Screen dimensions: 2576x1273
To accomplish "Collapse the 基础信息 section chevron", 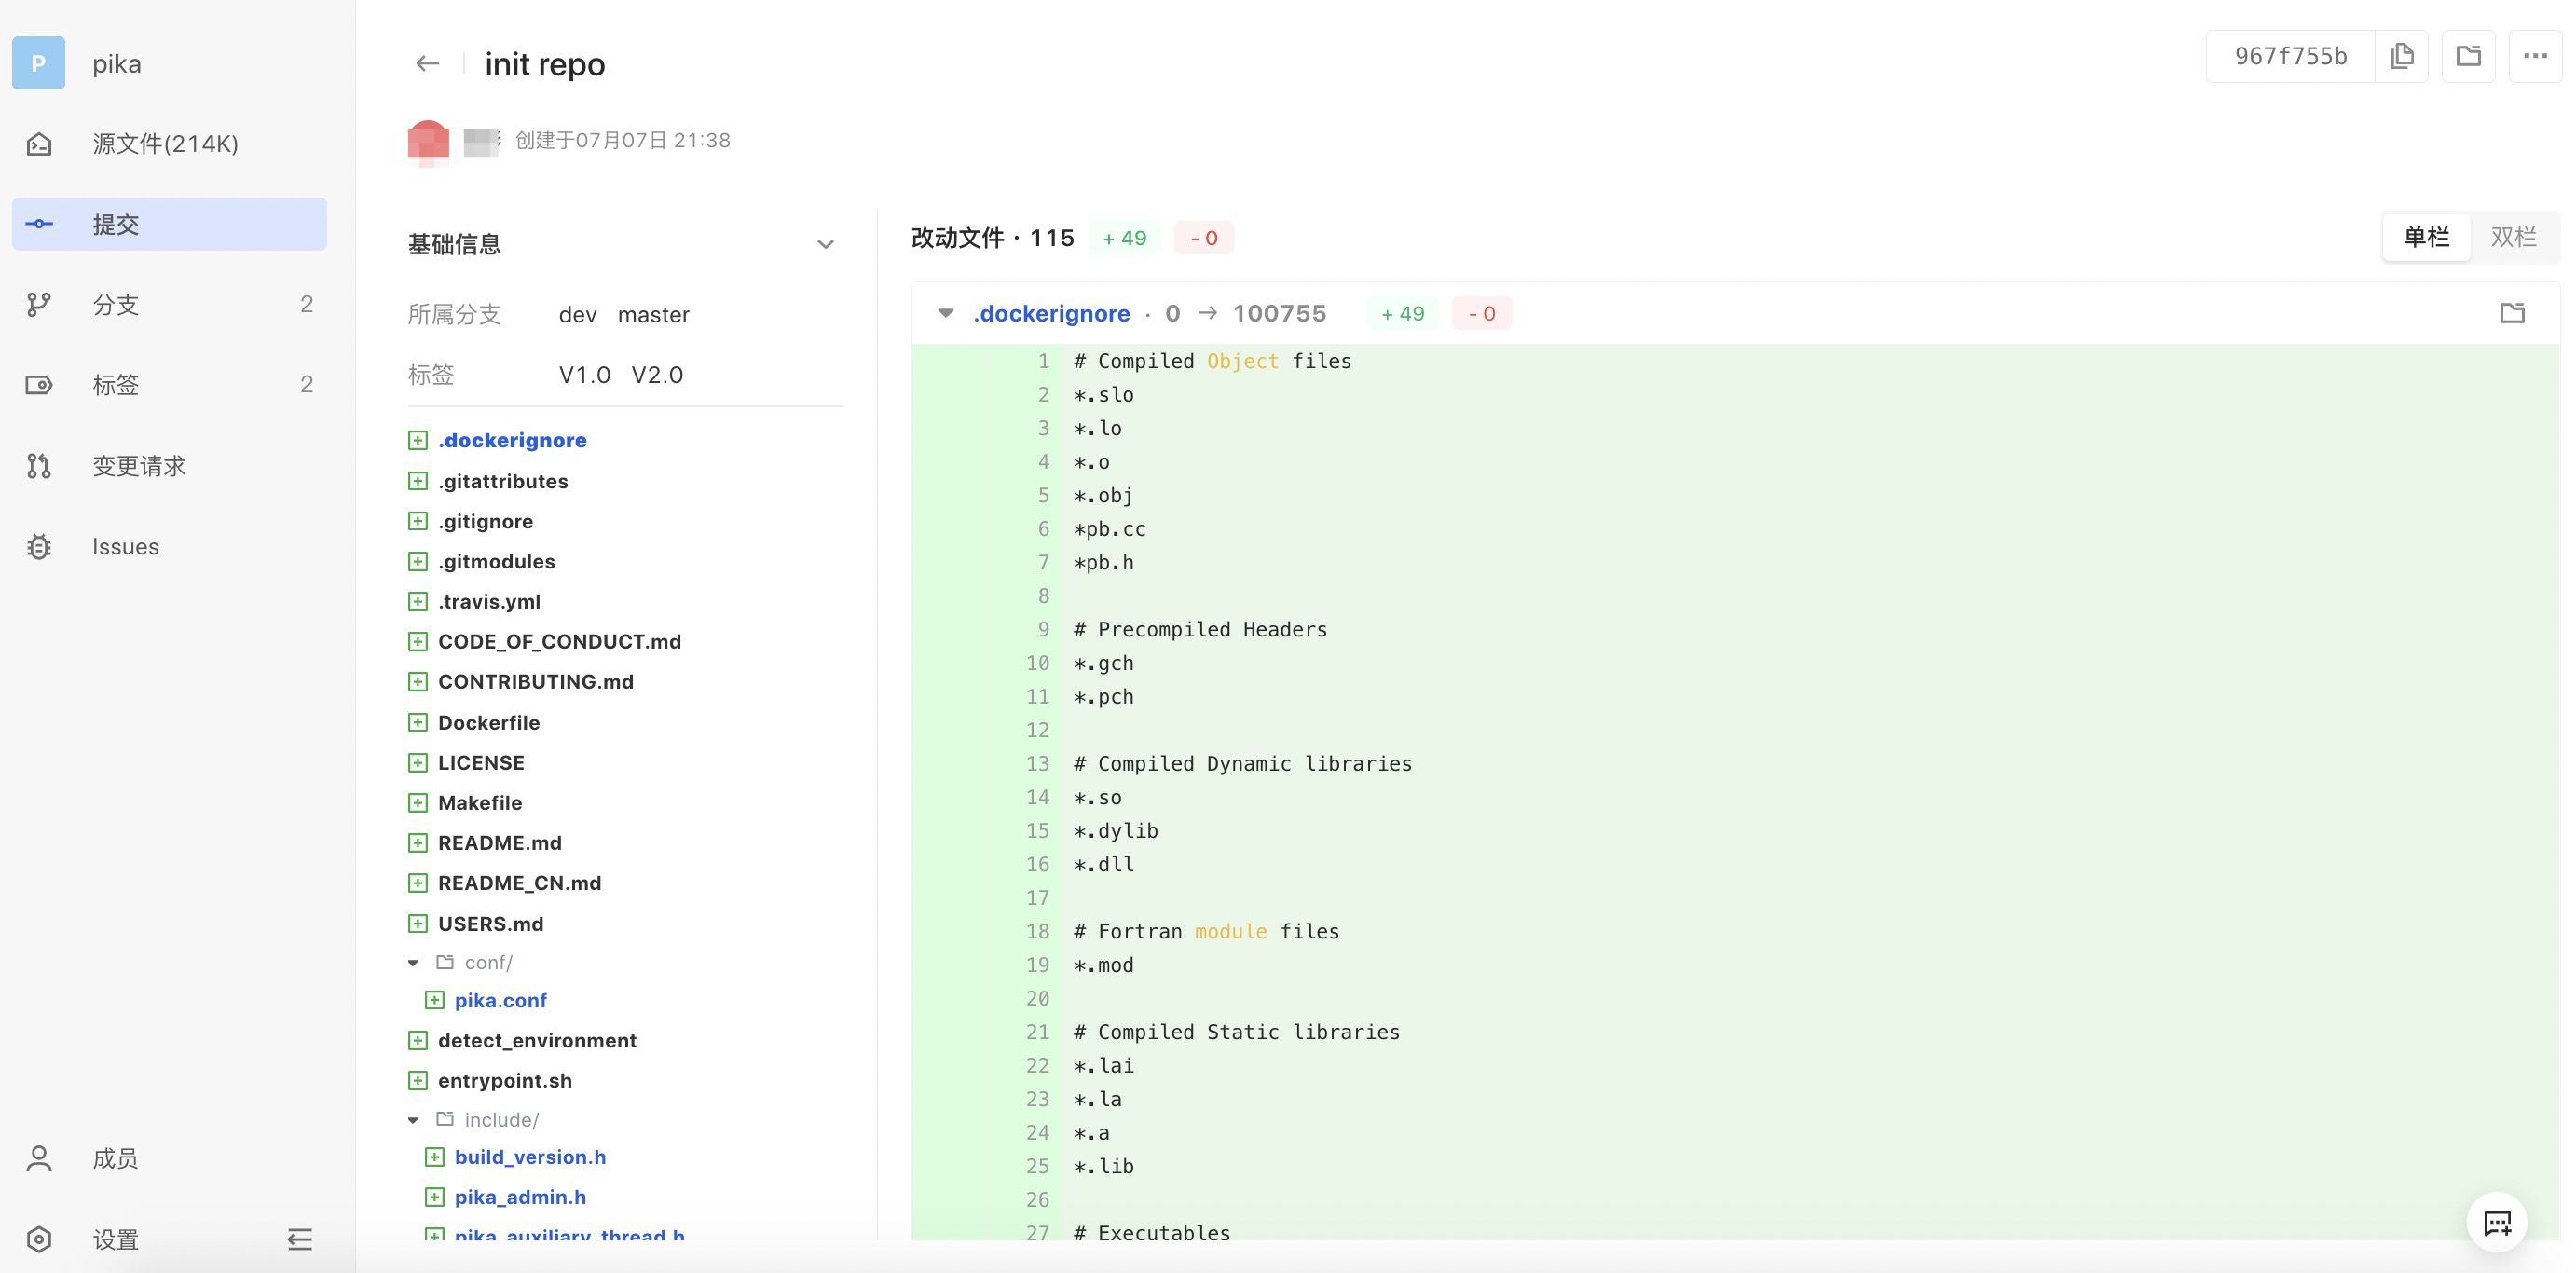I will tap(825, 244).
